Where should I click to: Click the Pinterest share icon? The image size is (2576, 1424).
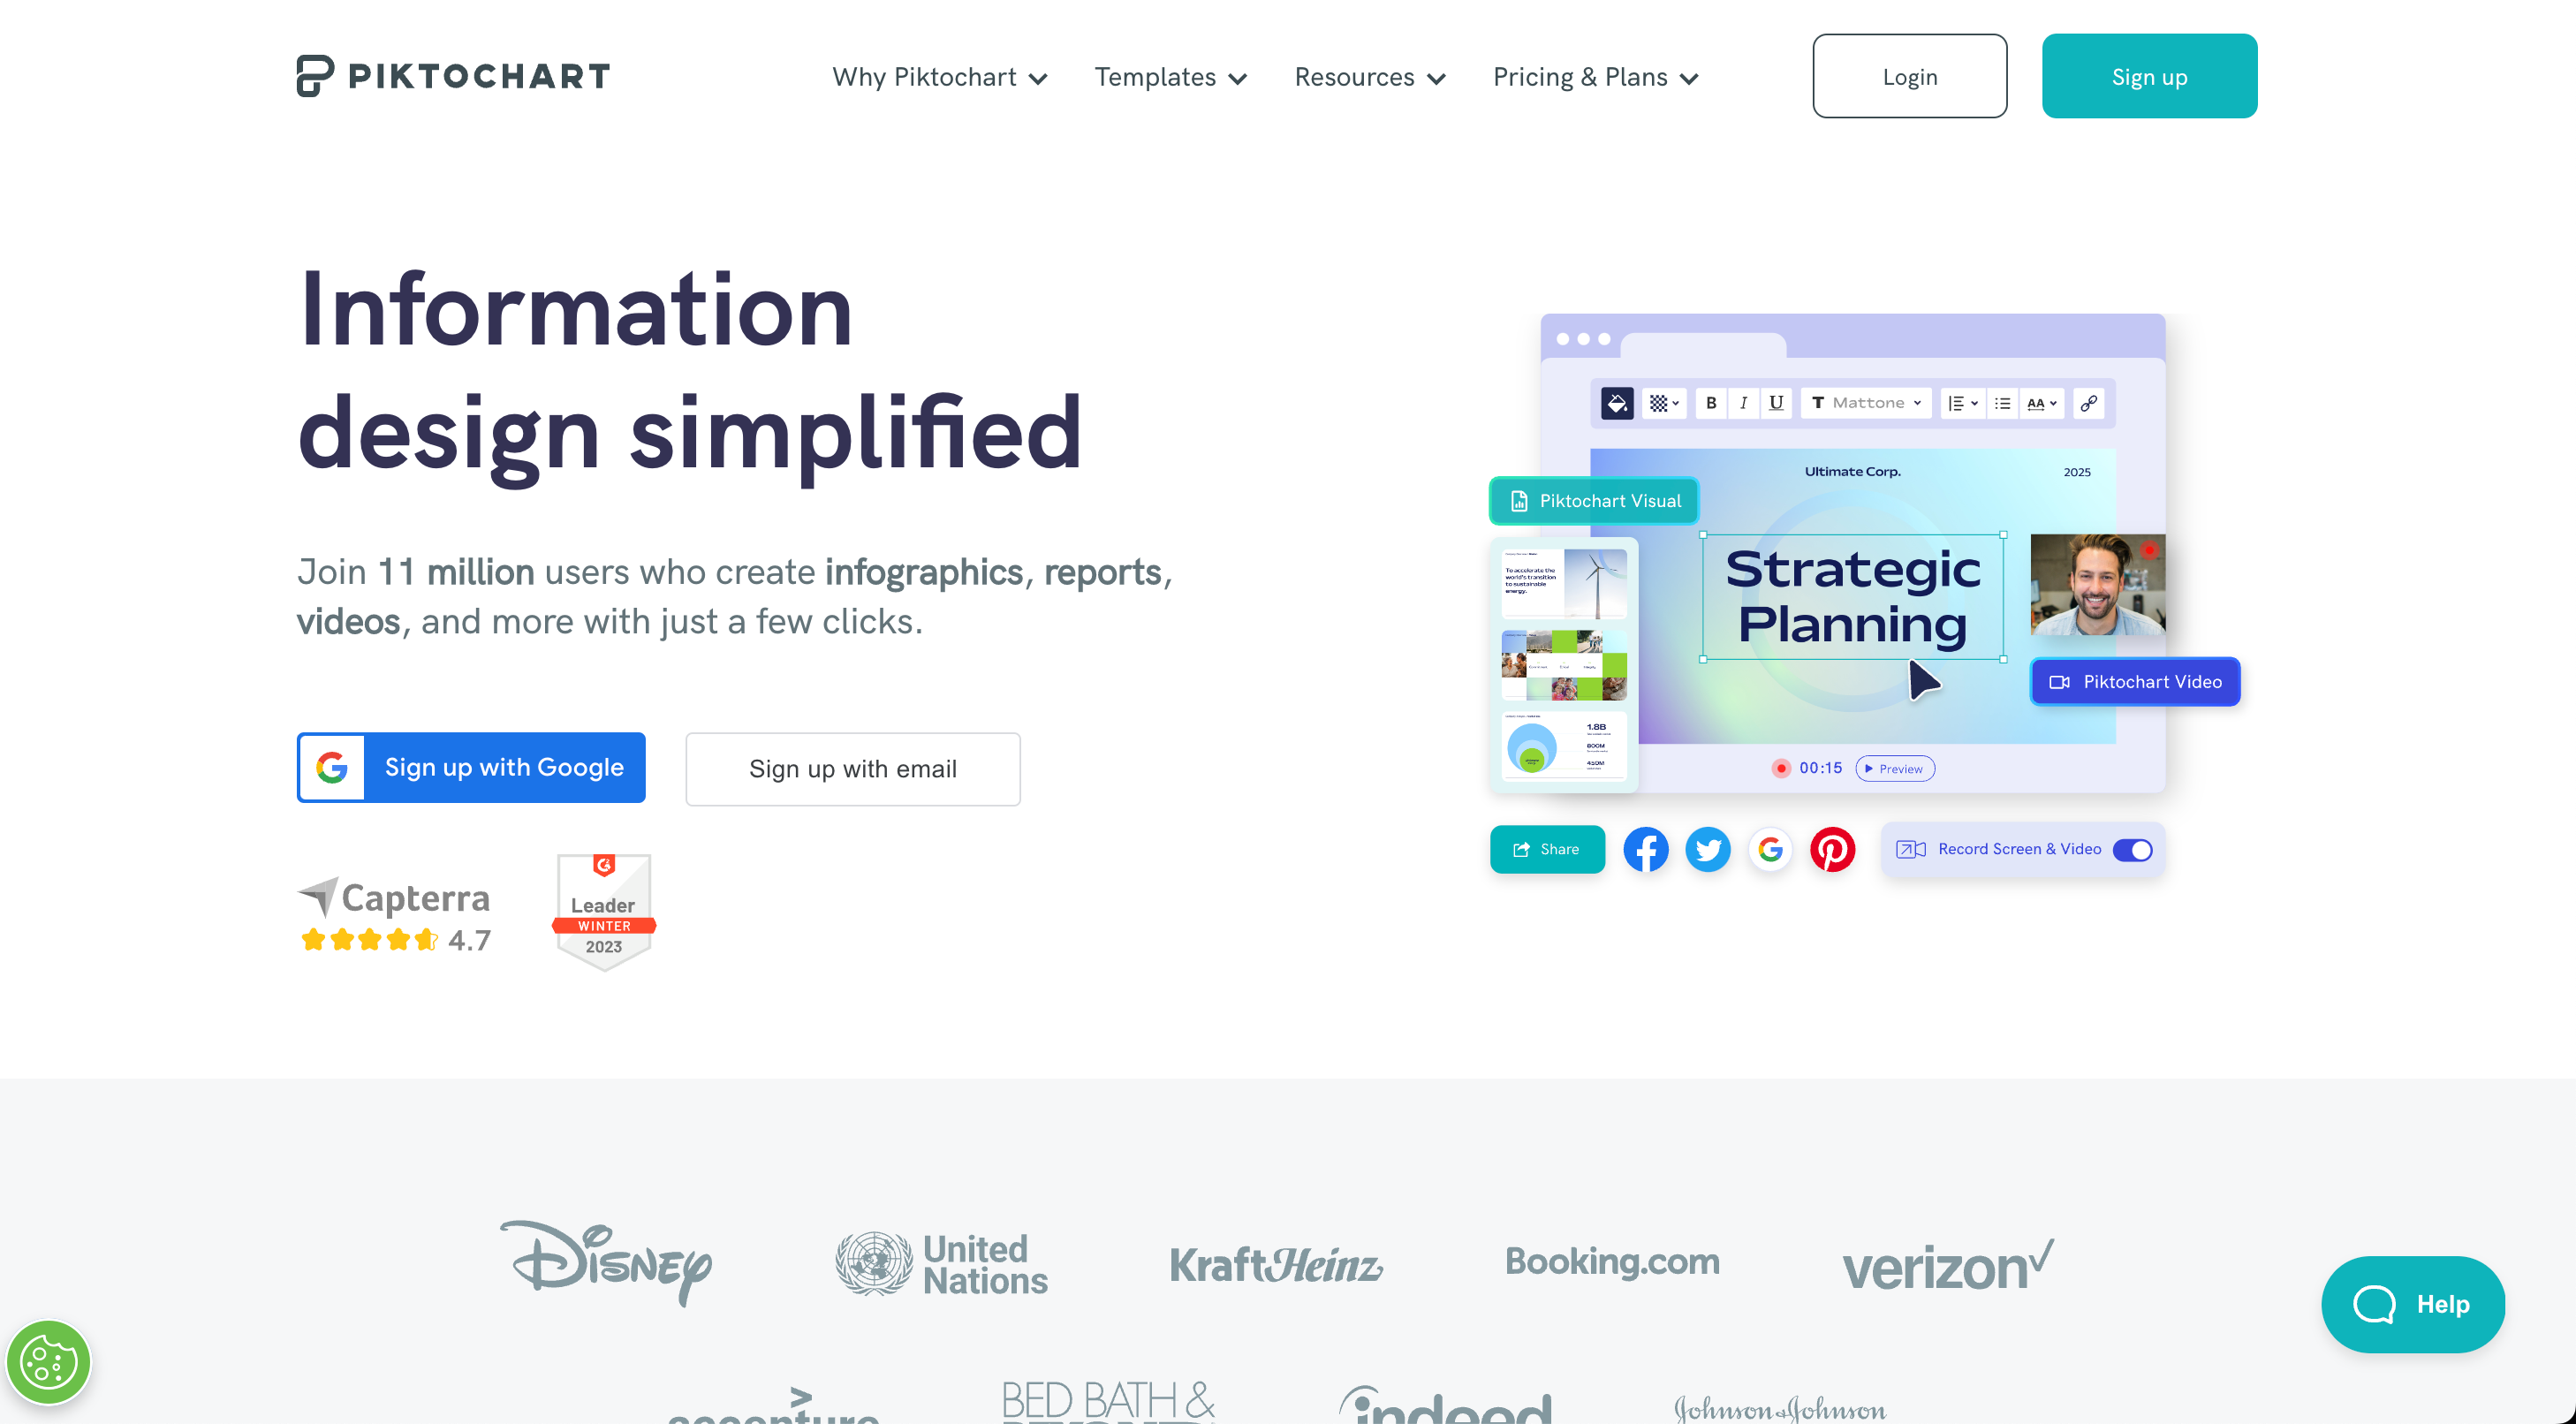(1832, 849)
